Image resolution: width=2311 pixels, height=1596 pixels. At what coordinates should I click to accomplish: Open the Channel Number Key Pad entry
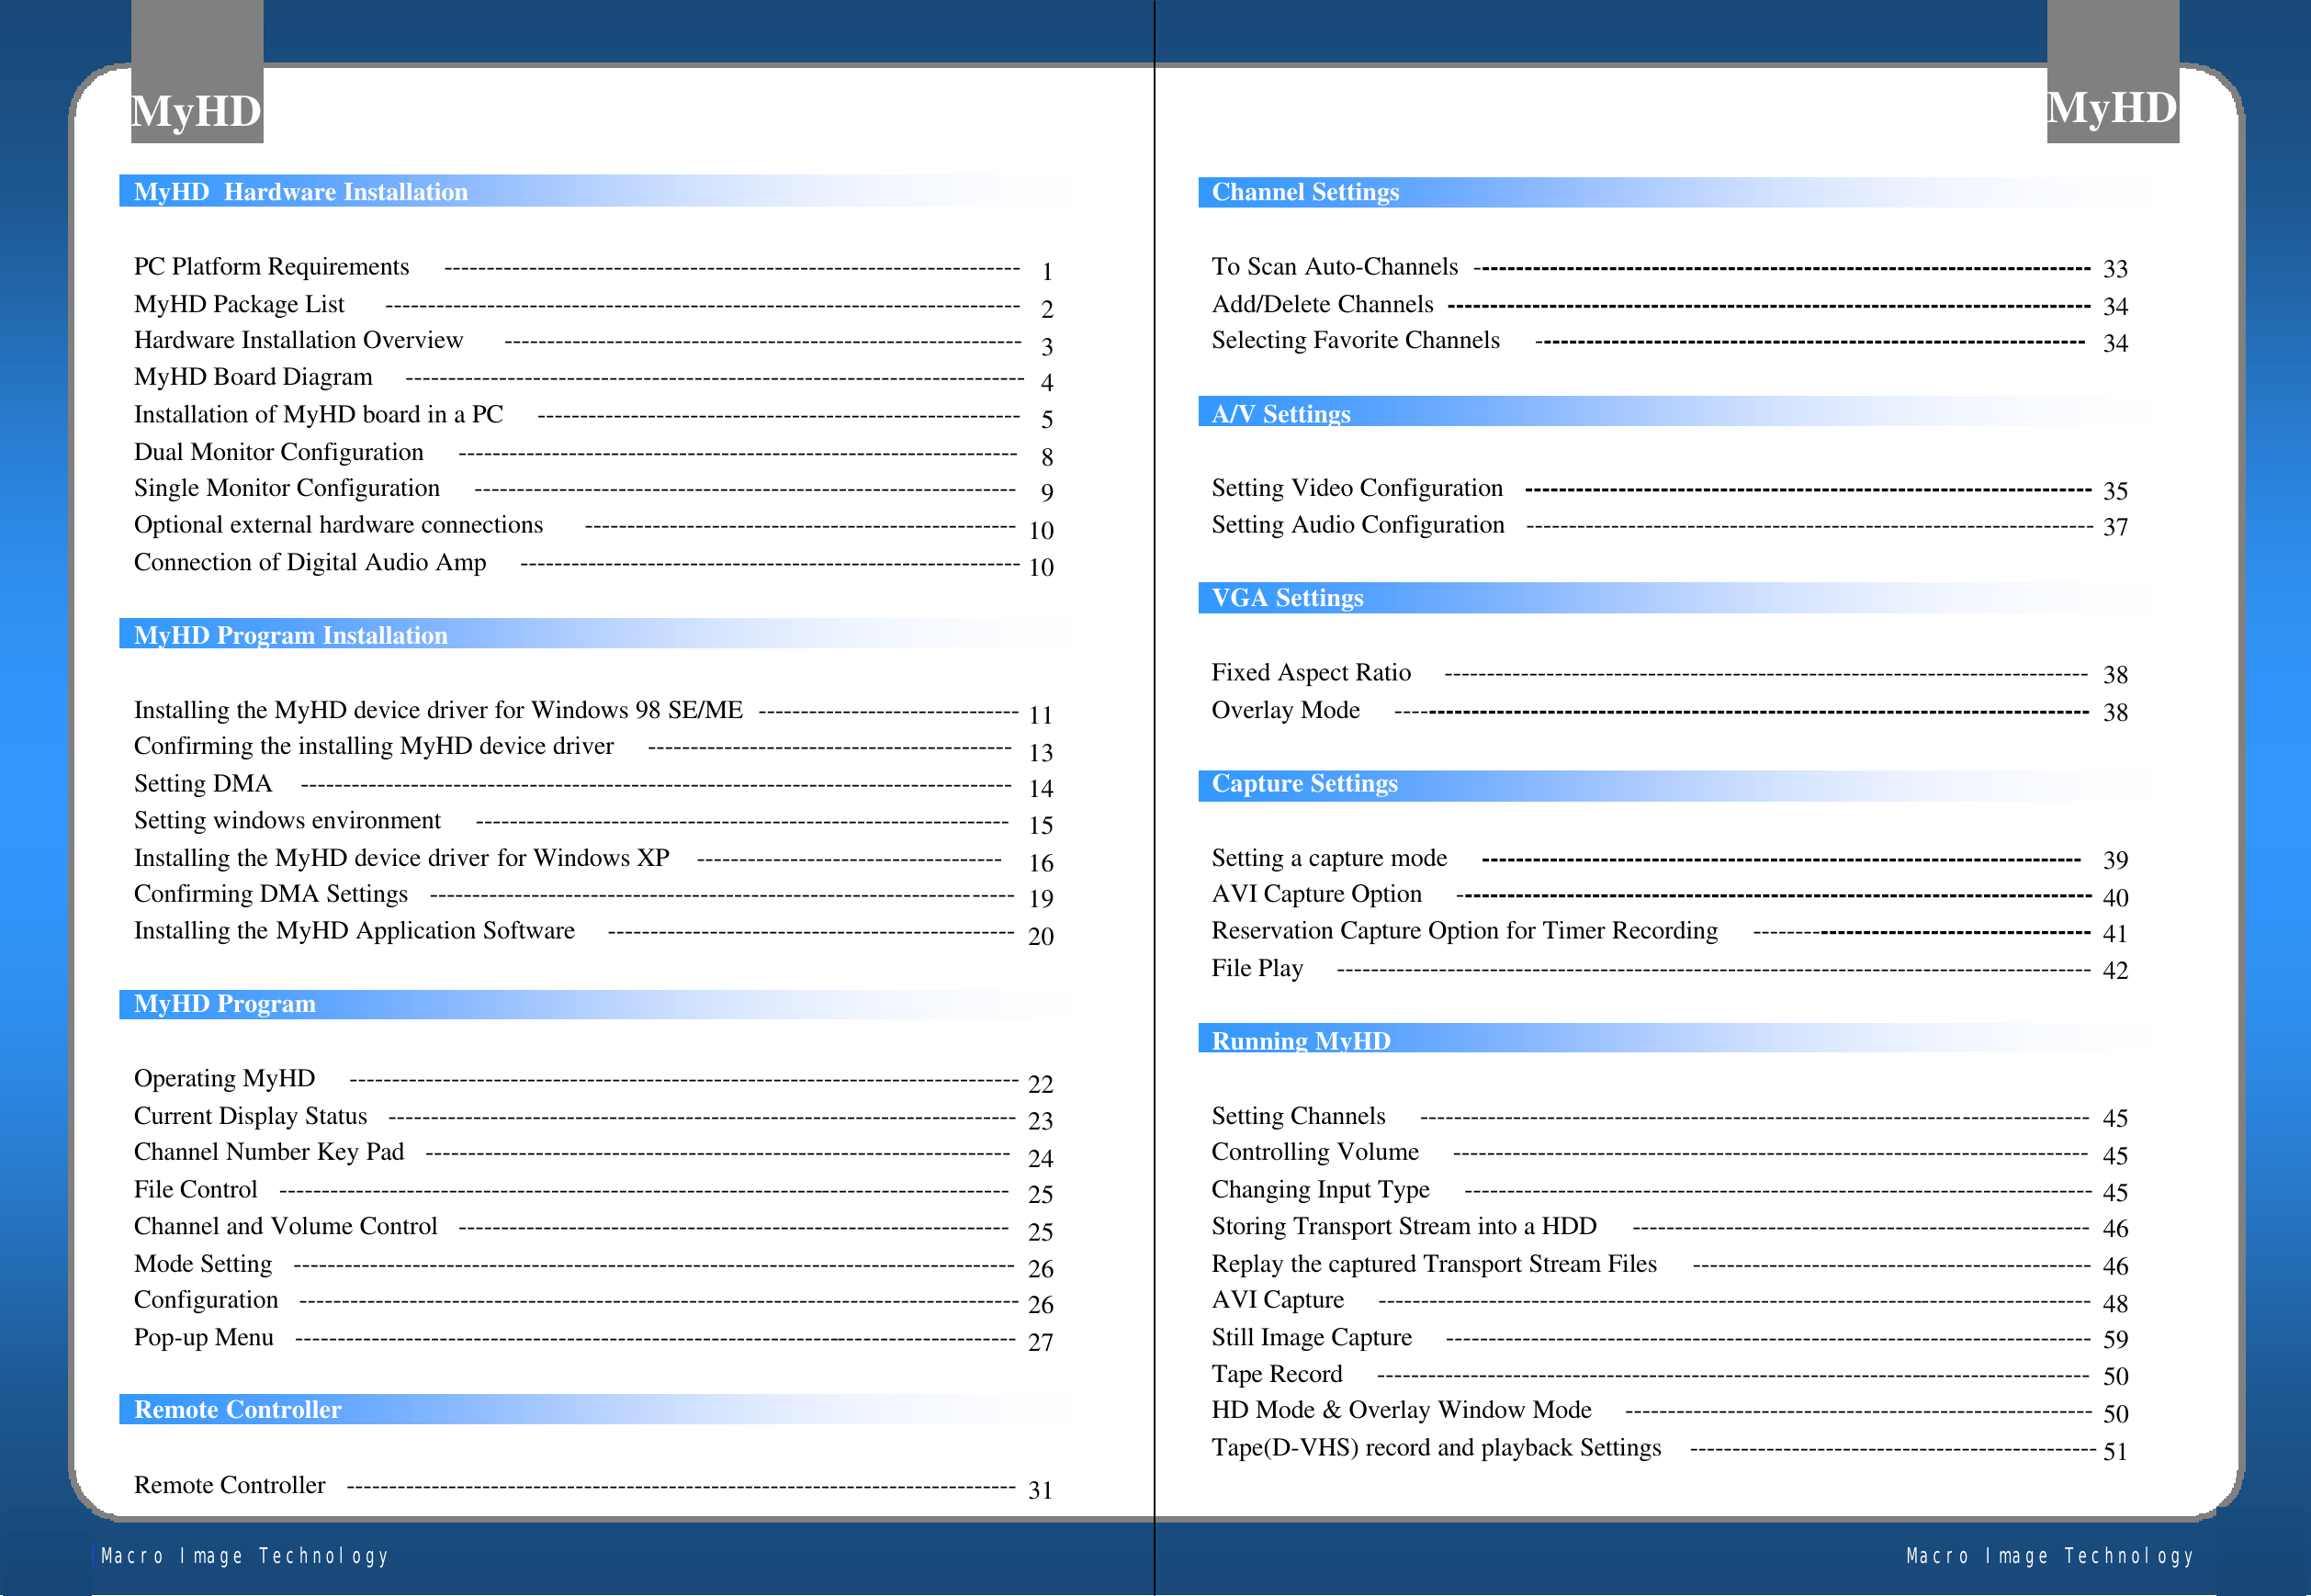pos(268,1152)
